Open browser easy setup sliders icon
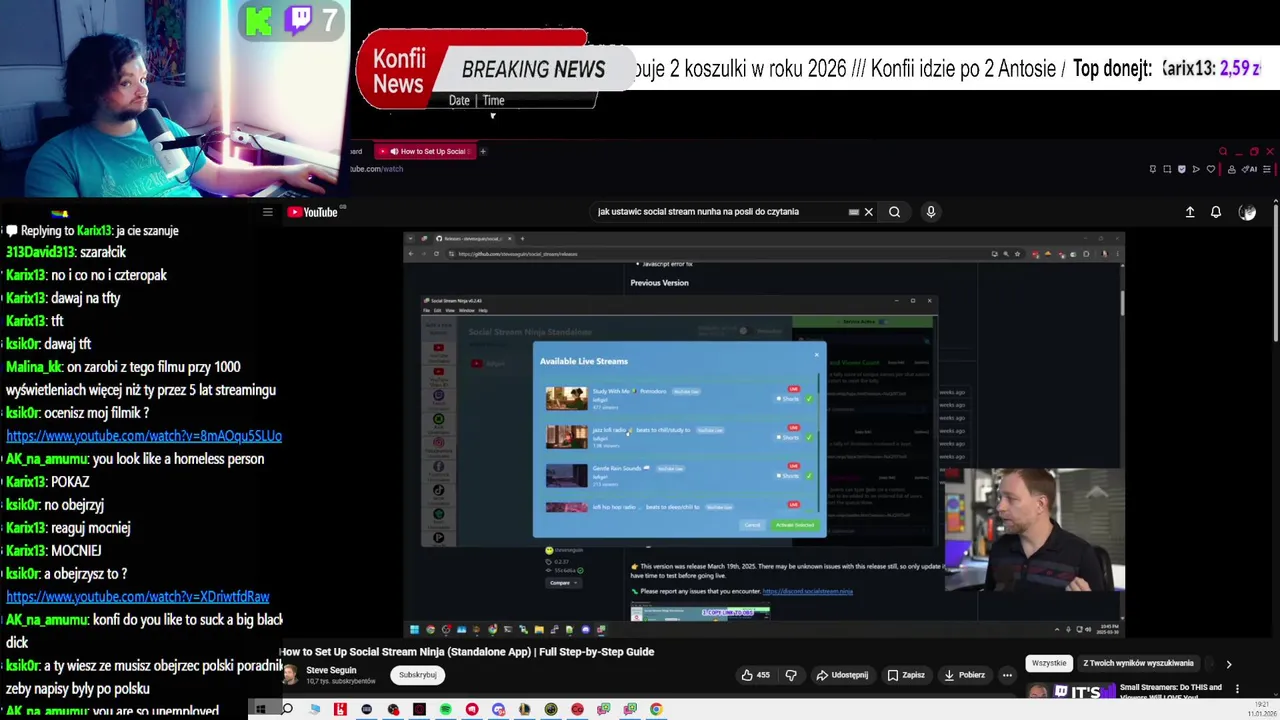The image size is (1280, 720). [x=1267, y=169]
